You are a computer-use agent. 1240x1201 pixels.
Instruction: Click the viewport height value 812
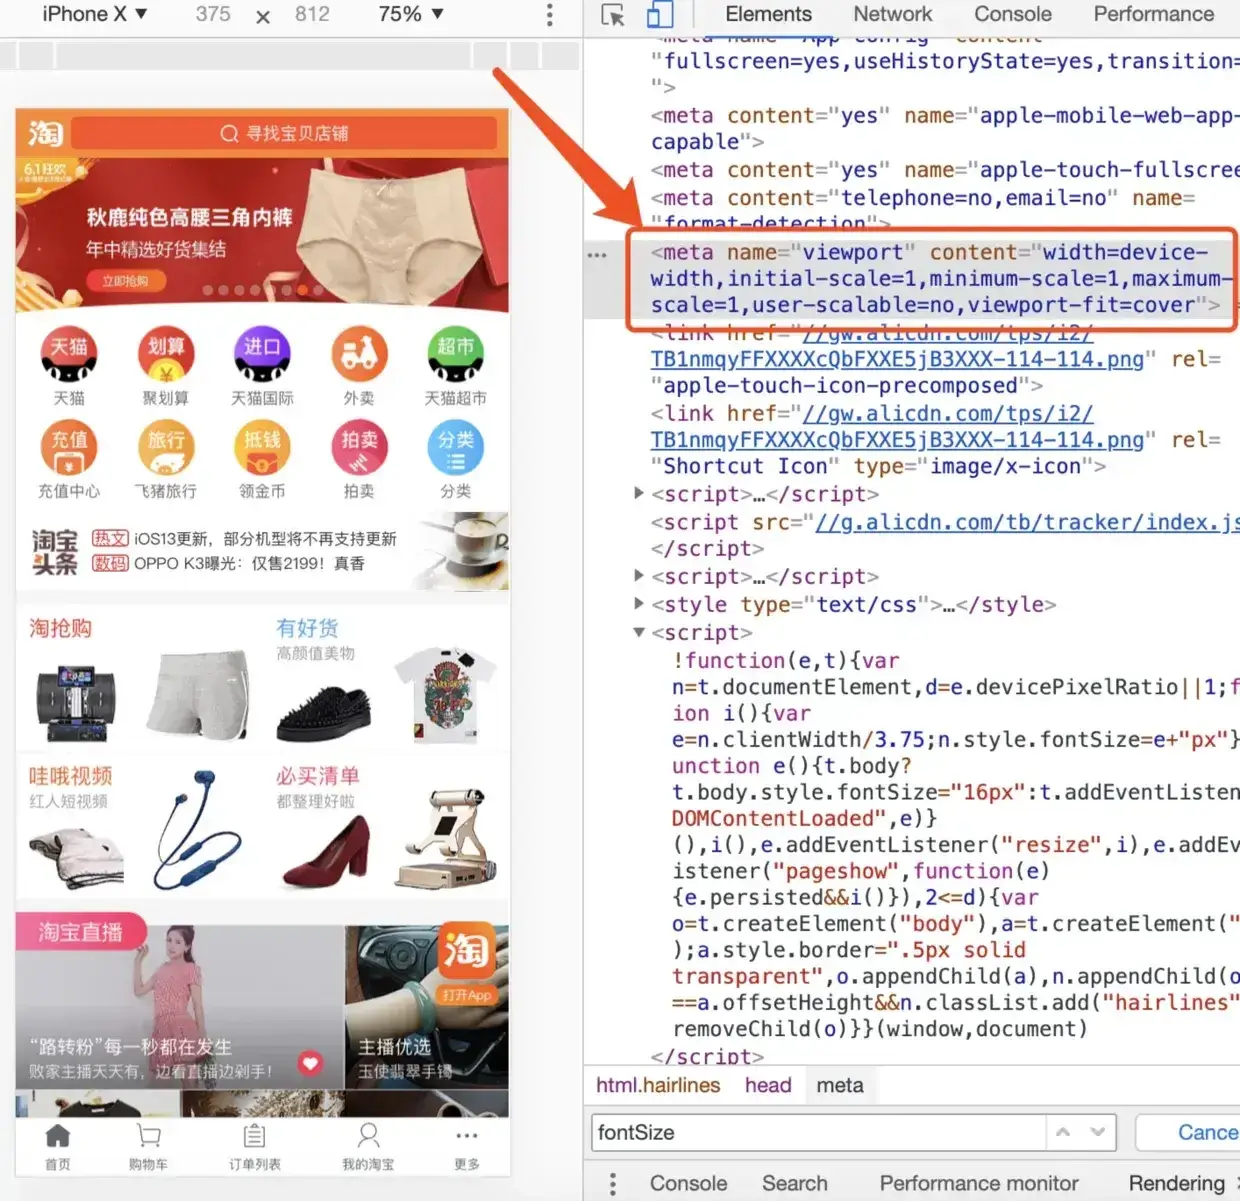click(x=312, y=14)
